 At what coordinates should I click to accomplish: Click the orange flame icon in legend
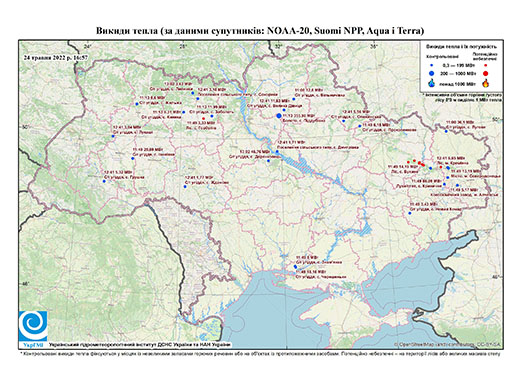tap(486, 83)
